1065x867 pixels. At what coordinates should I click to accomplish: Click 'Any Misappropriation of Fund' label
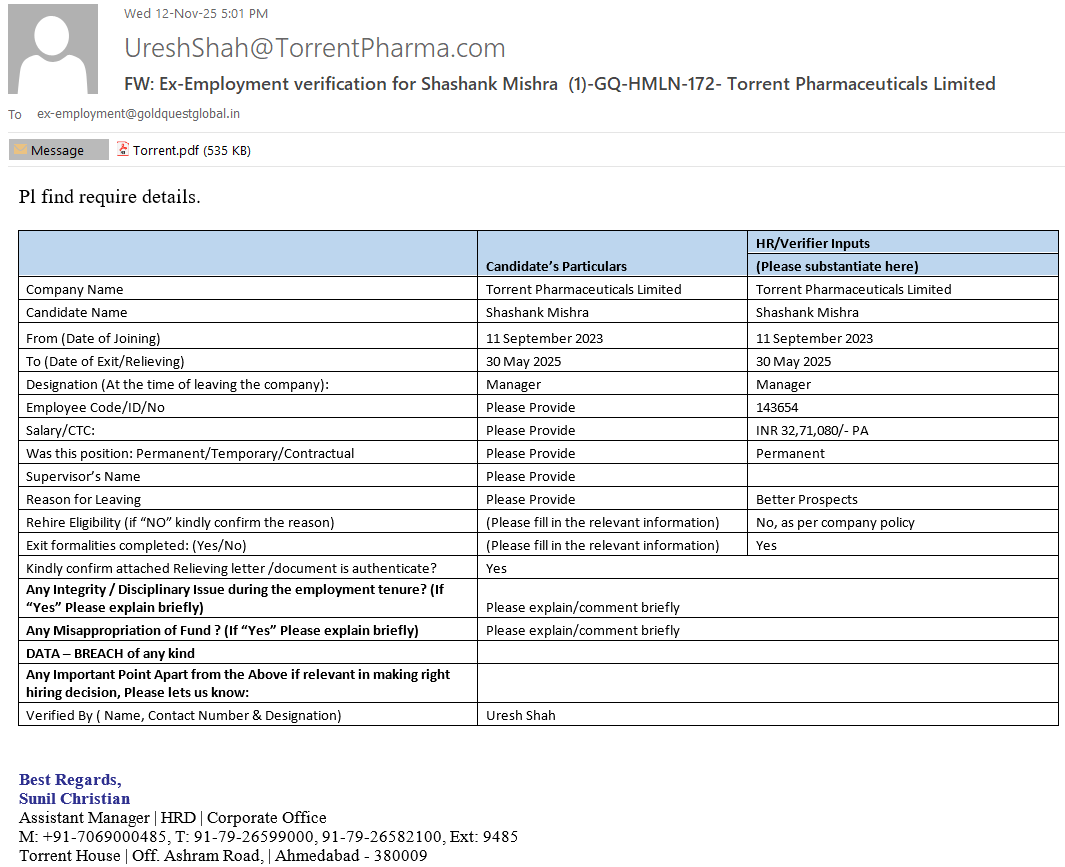point(222,631)
